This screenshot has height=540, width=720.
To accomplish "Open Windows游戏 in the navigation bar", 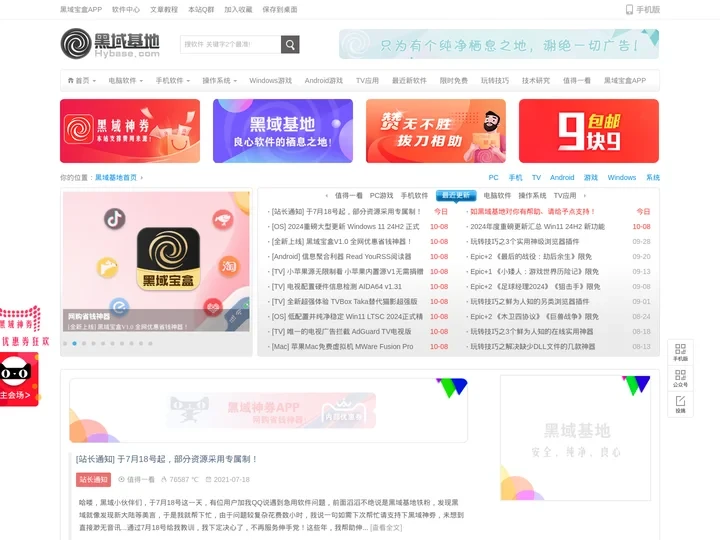I will click(270, 80).
